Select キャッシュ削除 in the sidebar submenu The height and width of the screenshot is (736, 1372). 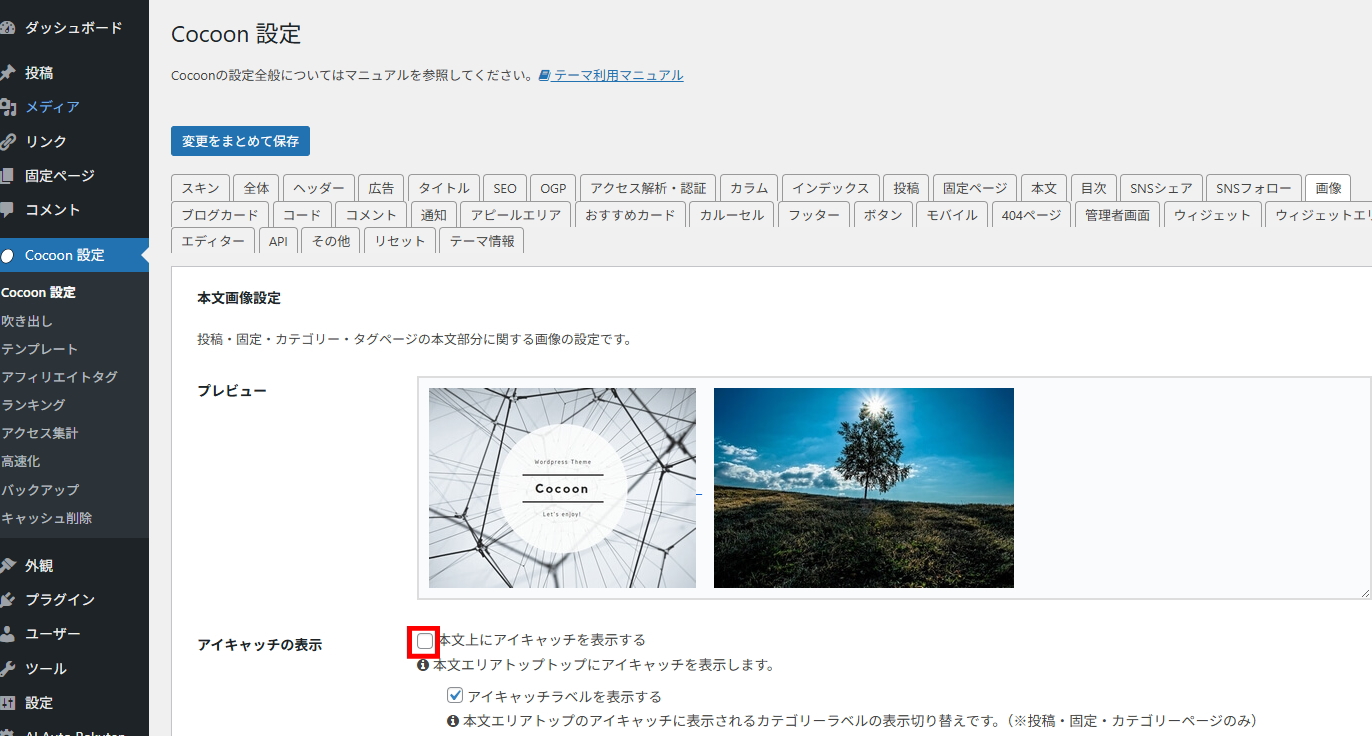(46, 518)
